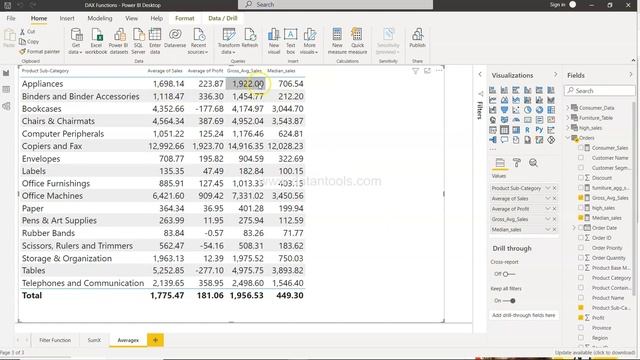Open the Dataverse connector
The width and height of the screenshot is (640, 360).
point(175,38)
